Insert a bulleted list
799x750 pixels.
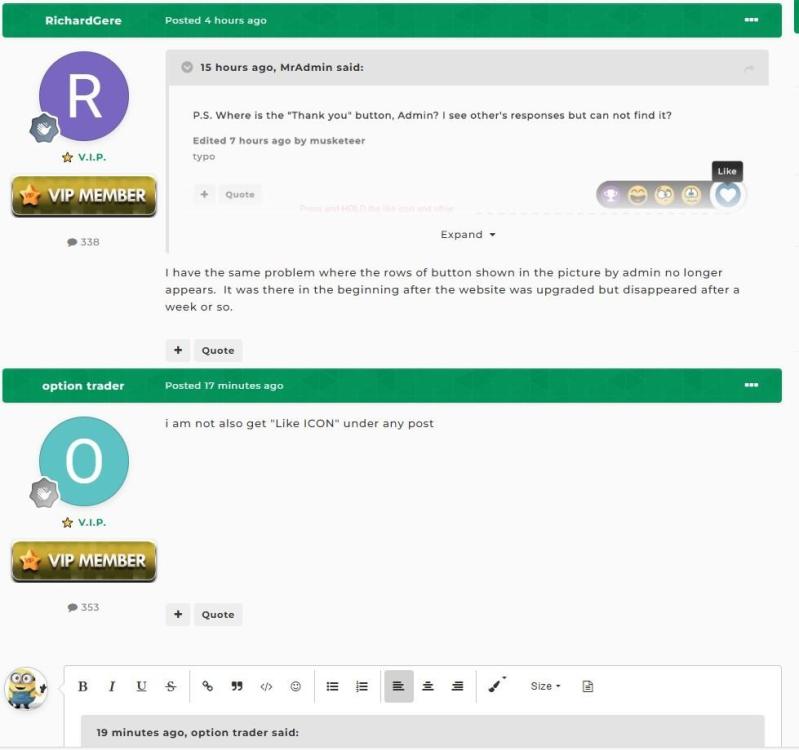click(333, 686)
